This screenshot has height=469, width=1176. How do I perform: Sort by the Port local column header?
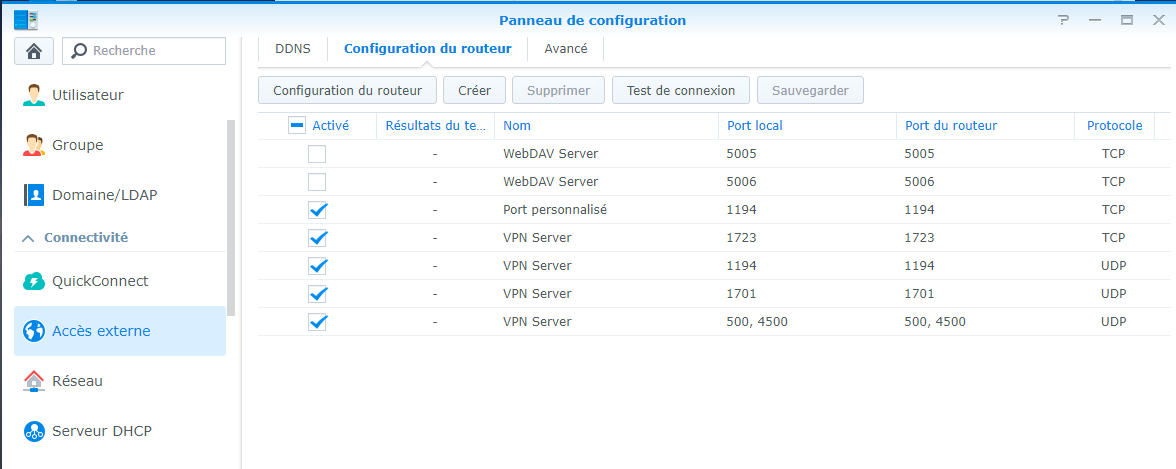click(755, 126)
